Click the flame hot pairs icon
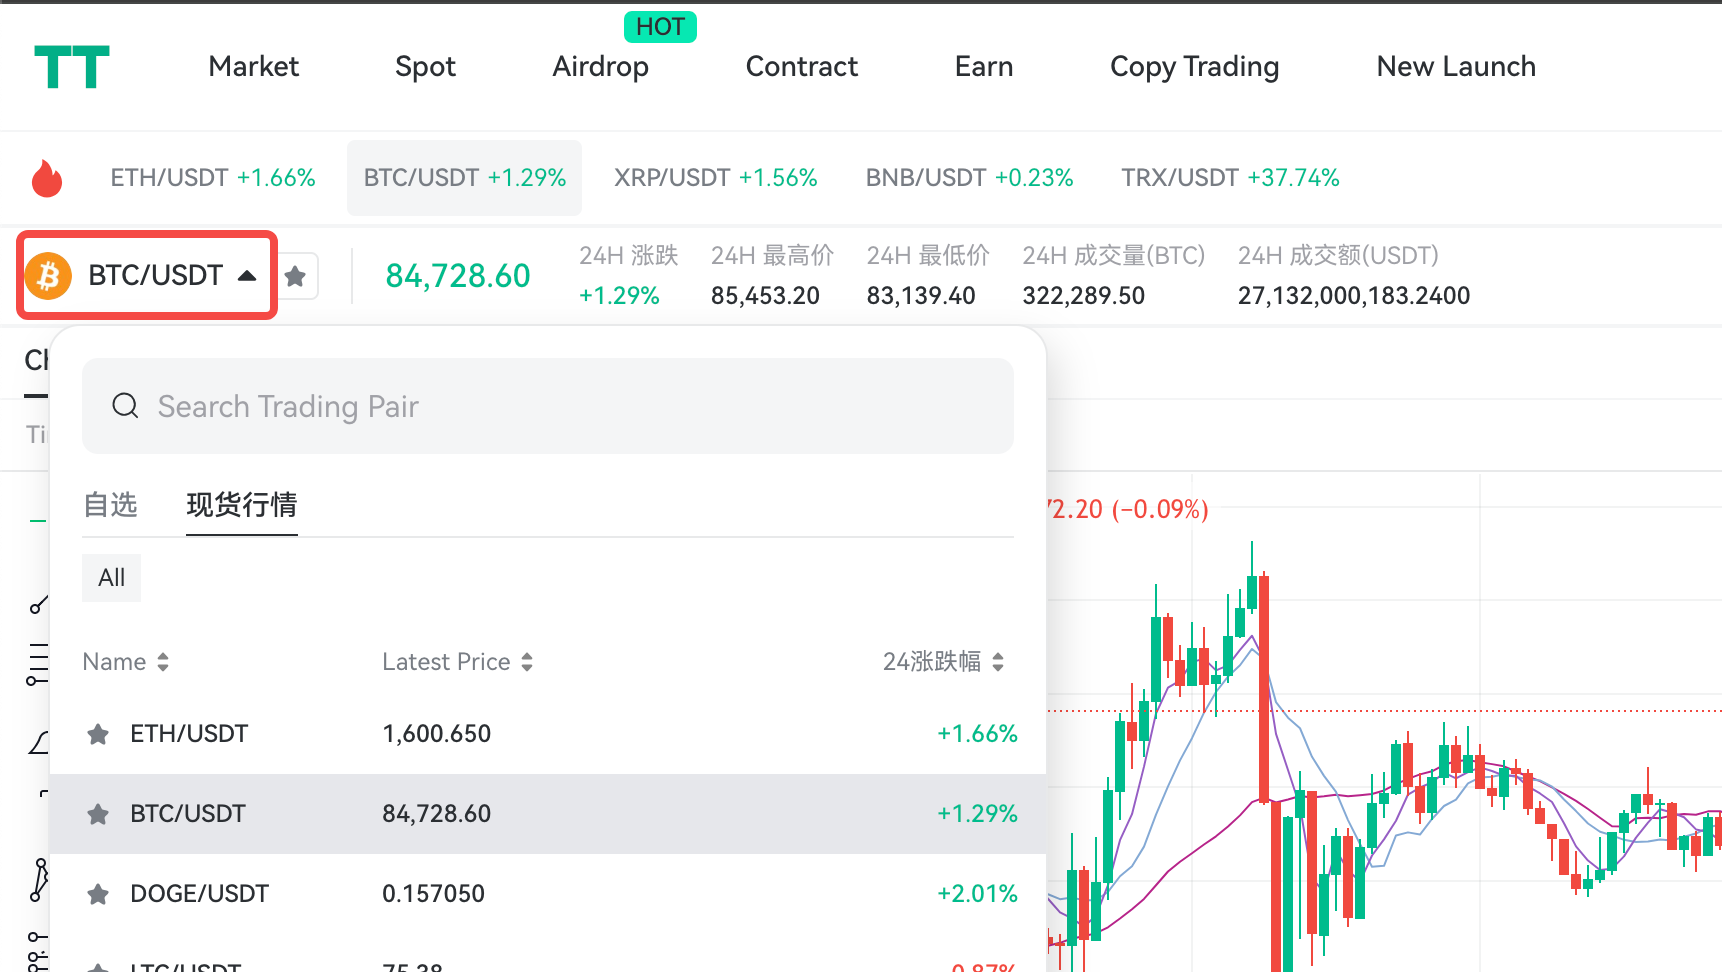 [x=47, y=177]
